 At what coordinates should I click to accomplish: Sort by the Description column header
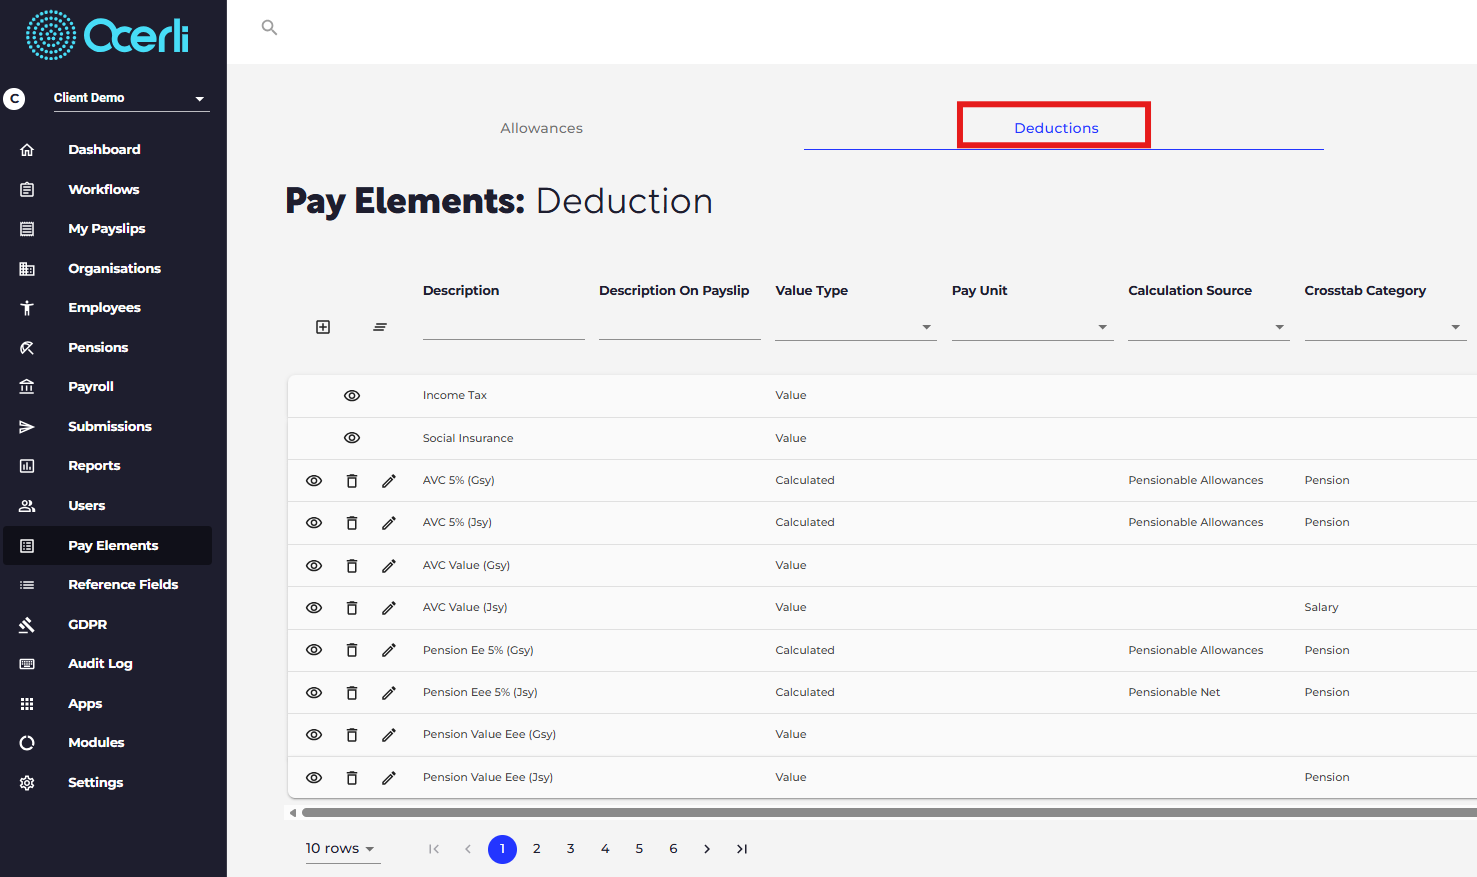(x=461, y=291)
